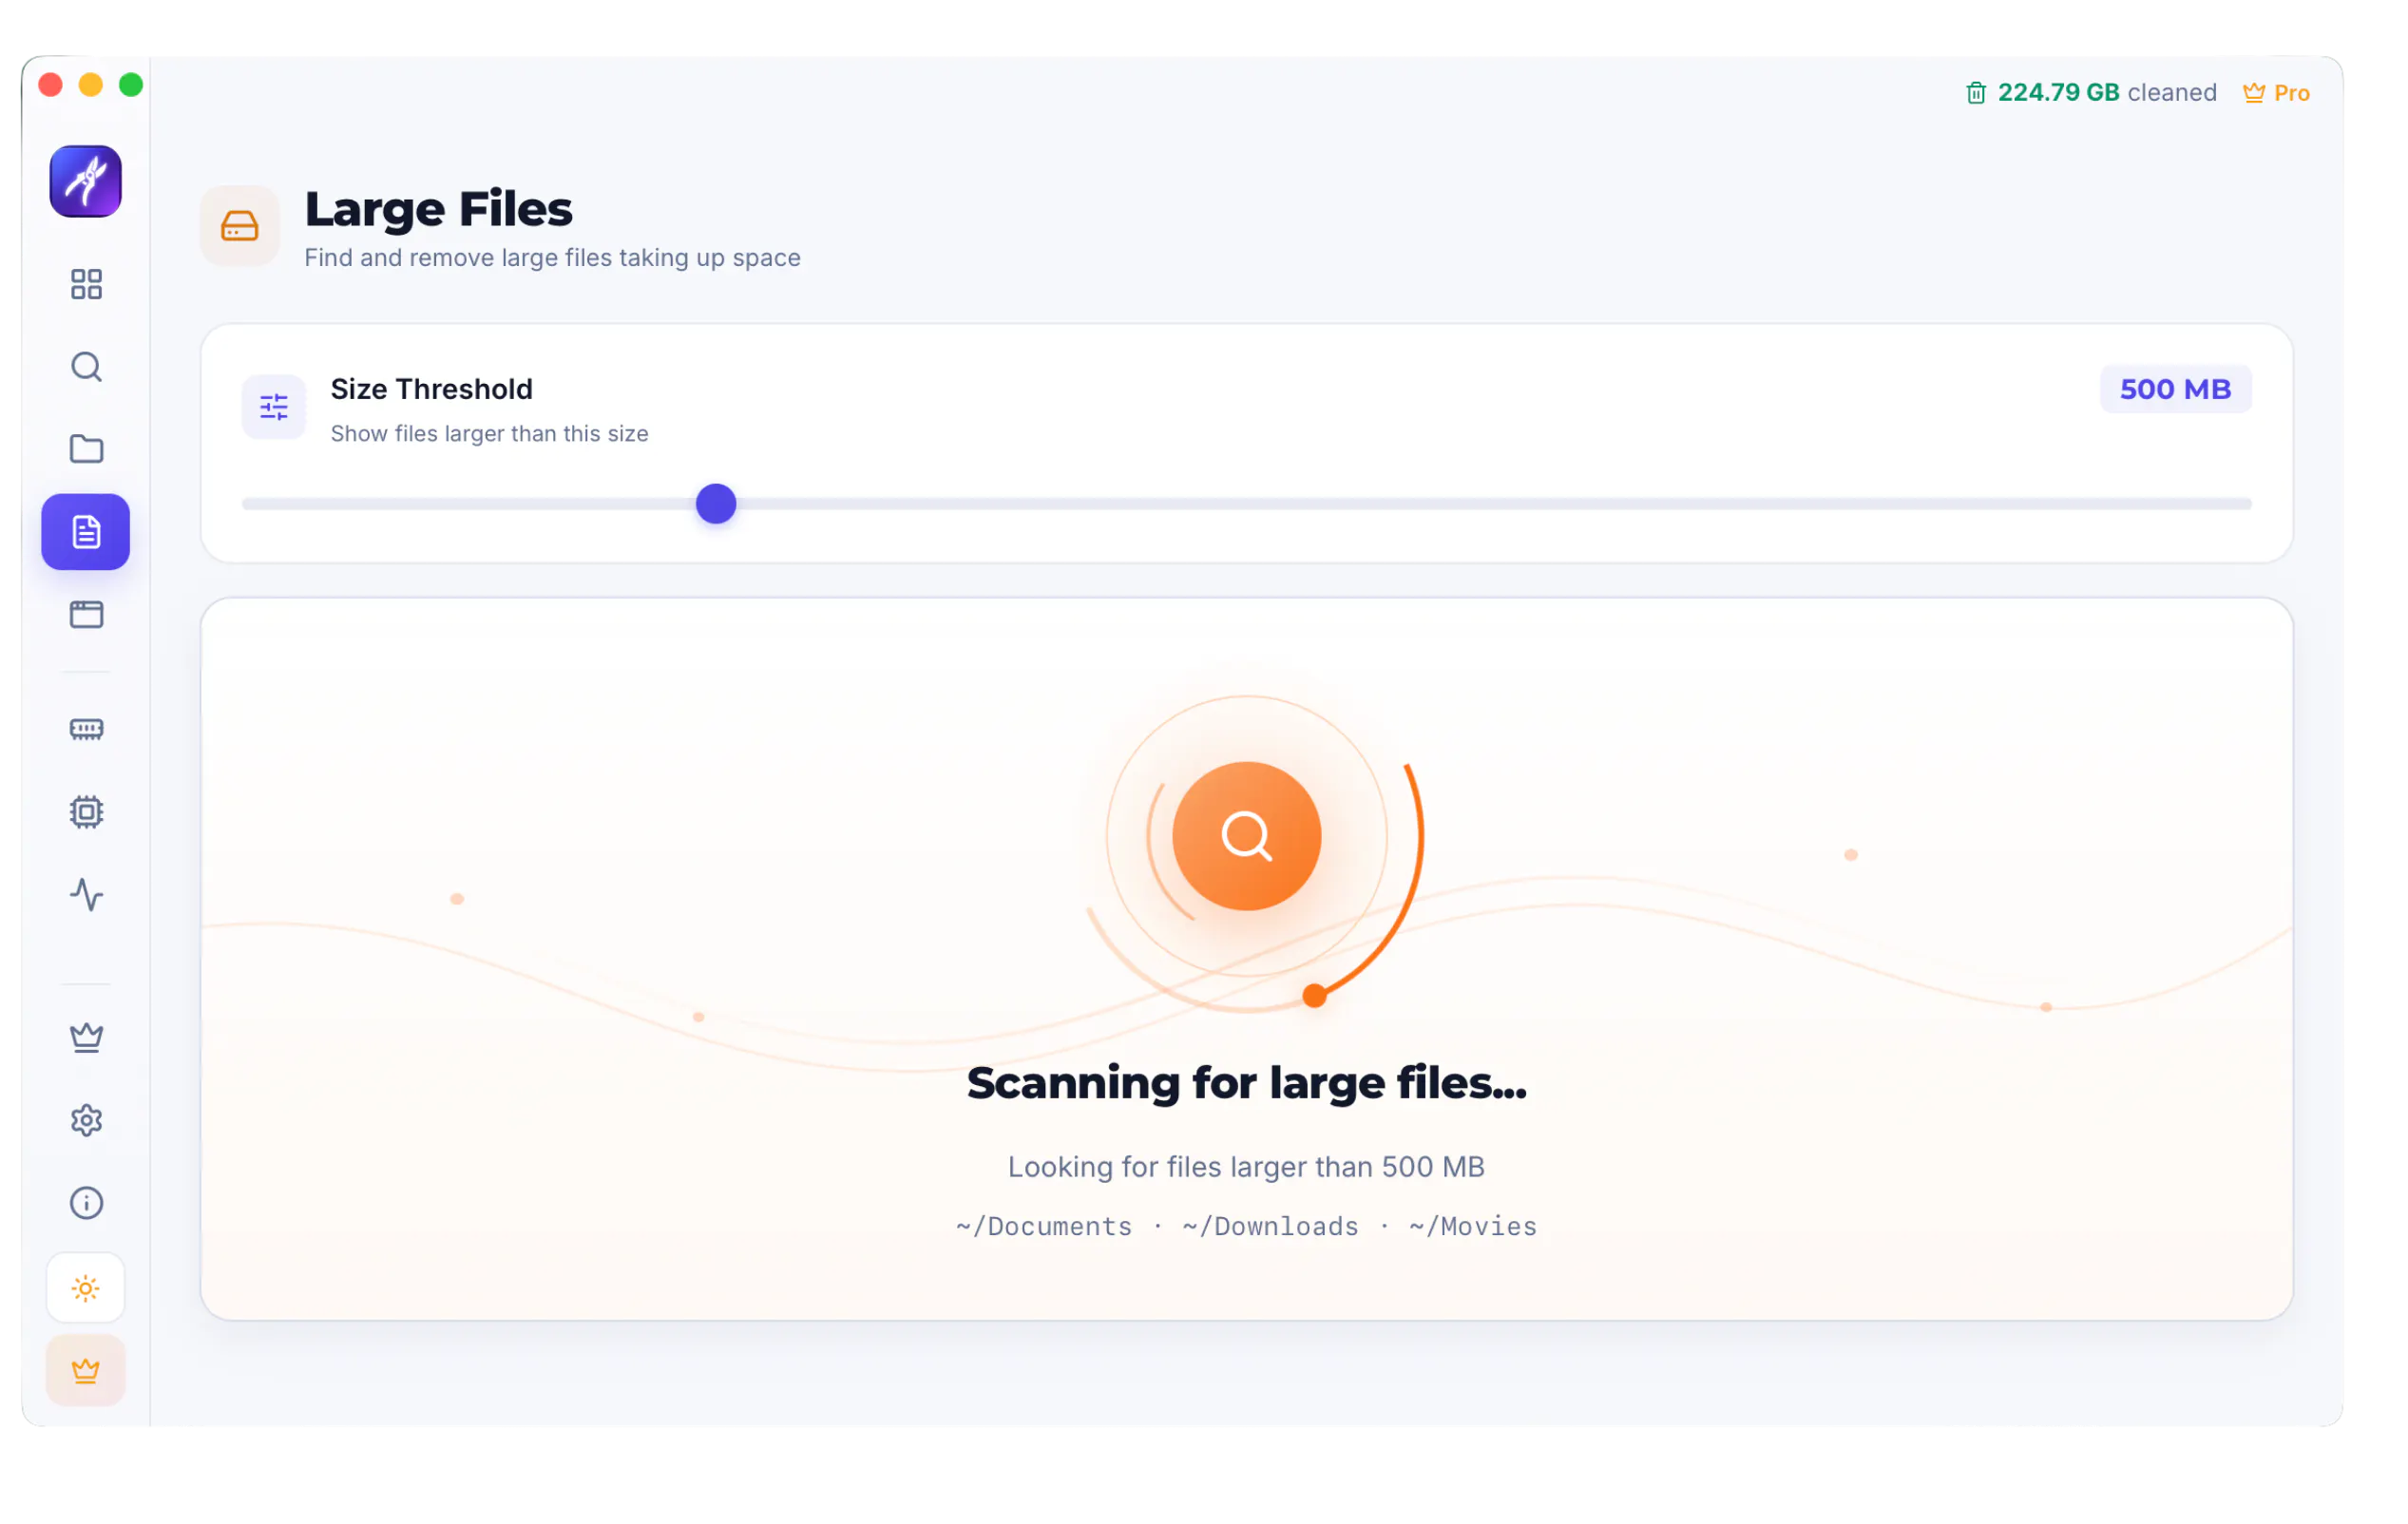This screenshot has height=1524, width=2408.
Task: Open the Dashboard grid icon
Action: (x=86, y=284)
